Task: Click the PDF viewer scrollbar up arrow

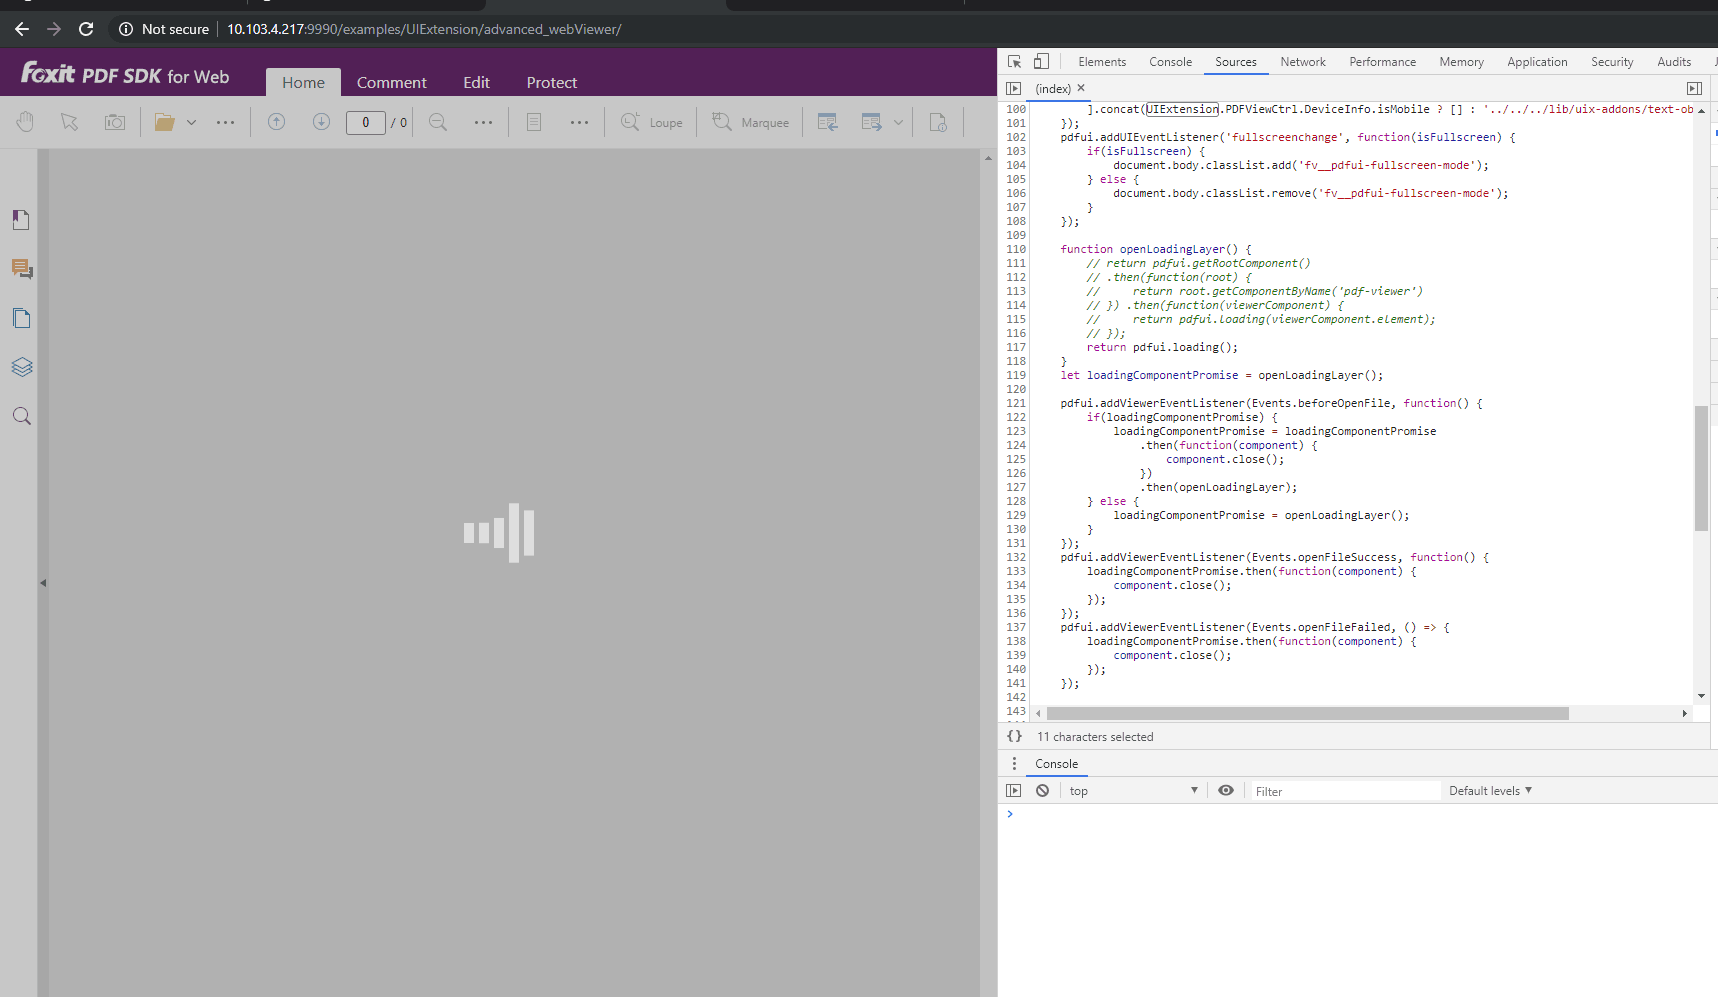Action: pos(988,157)
